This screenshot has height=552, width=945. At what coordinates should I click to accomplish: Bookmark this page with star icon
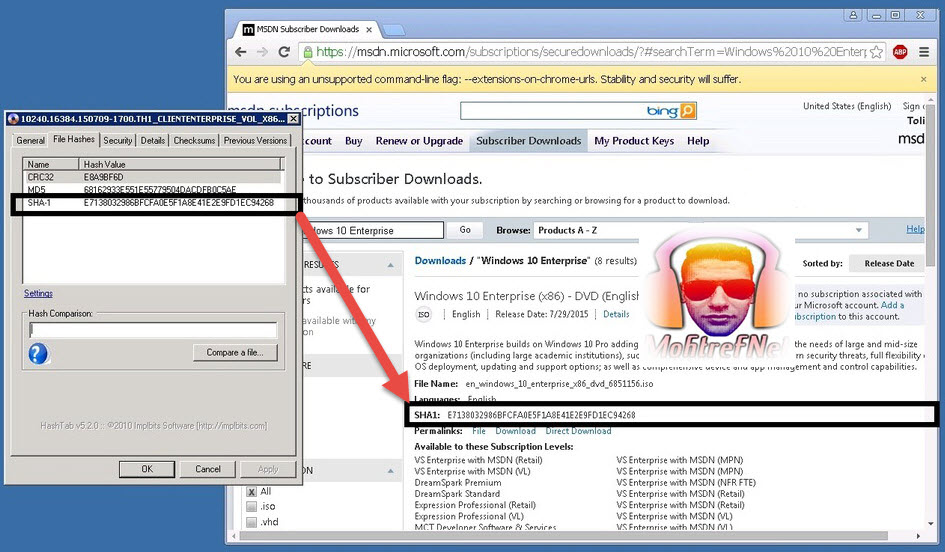[877, 52]
